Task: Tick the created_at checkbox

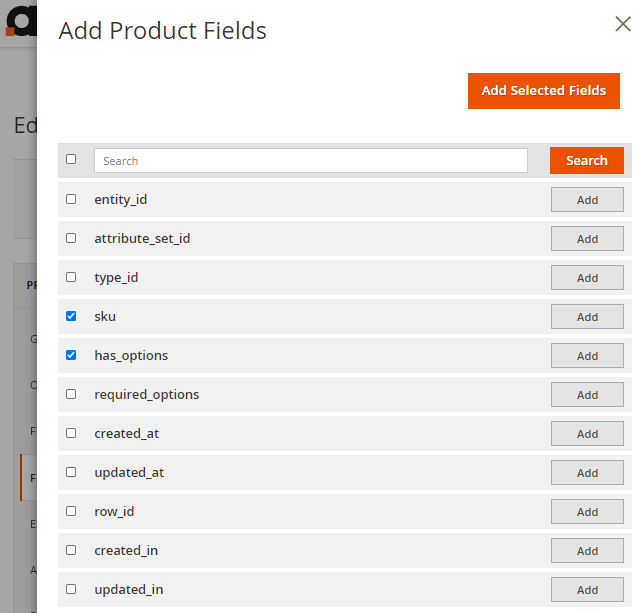Action: point(71,433)
